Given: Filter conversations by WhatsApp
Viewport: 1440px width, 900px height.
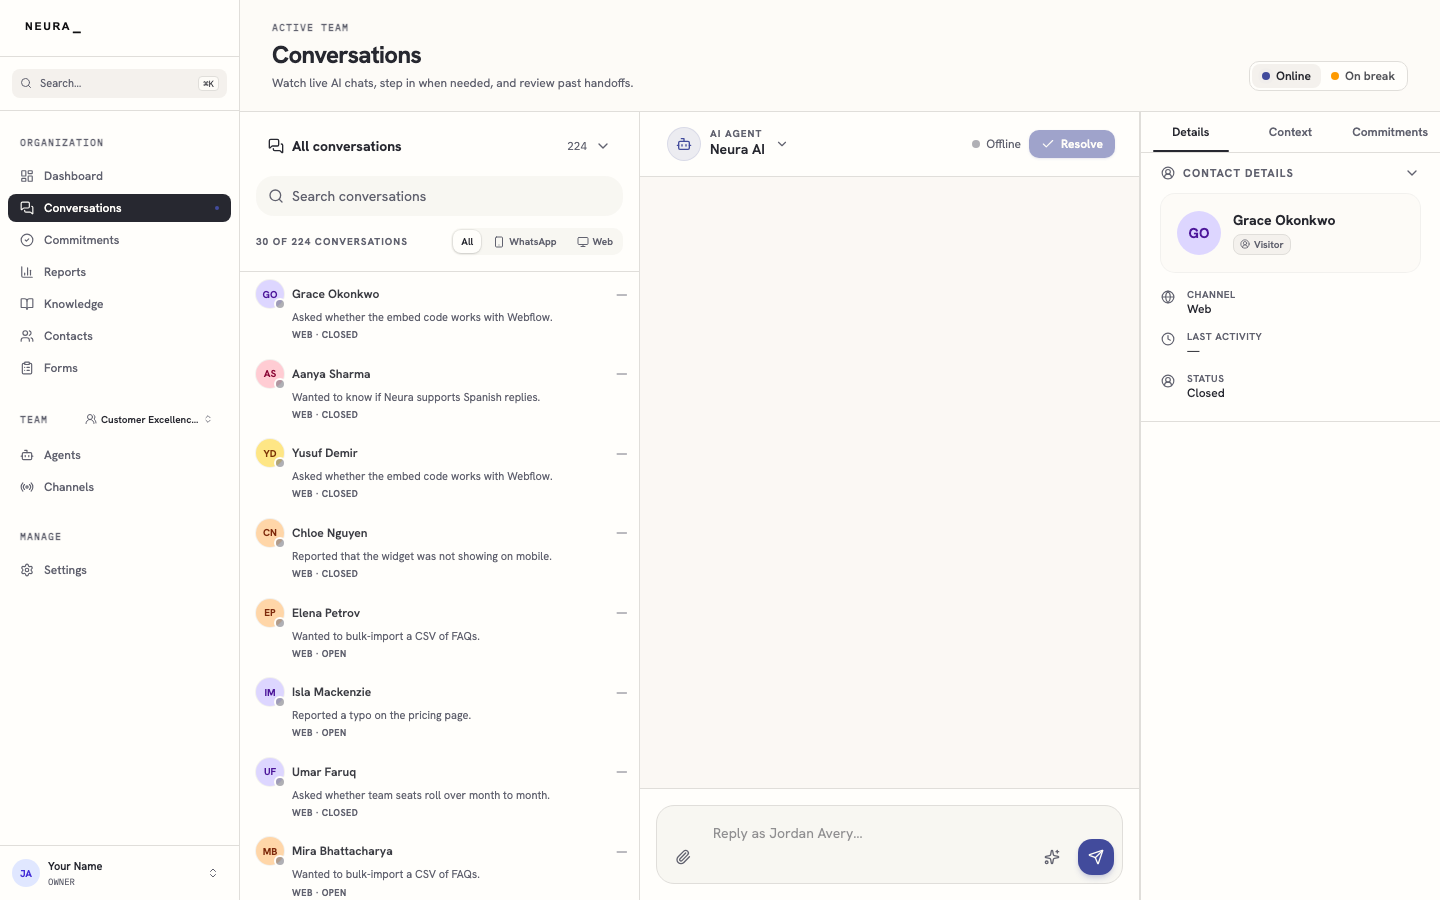Looking at the screenshot, I should pos(526,242).
